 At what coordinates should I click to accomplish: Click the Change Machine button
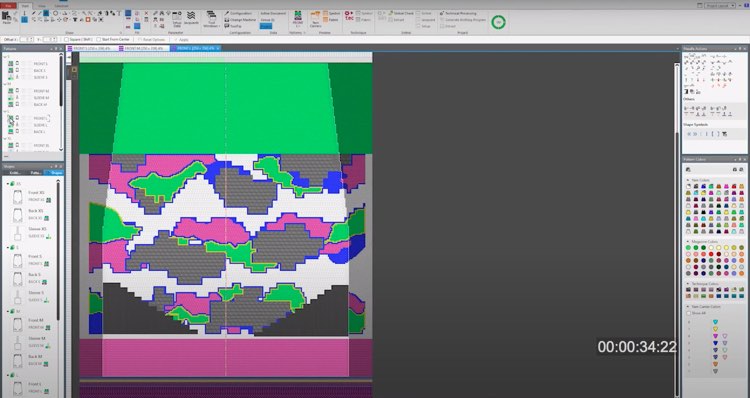[243, 20]
